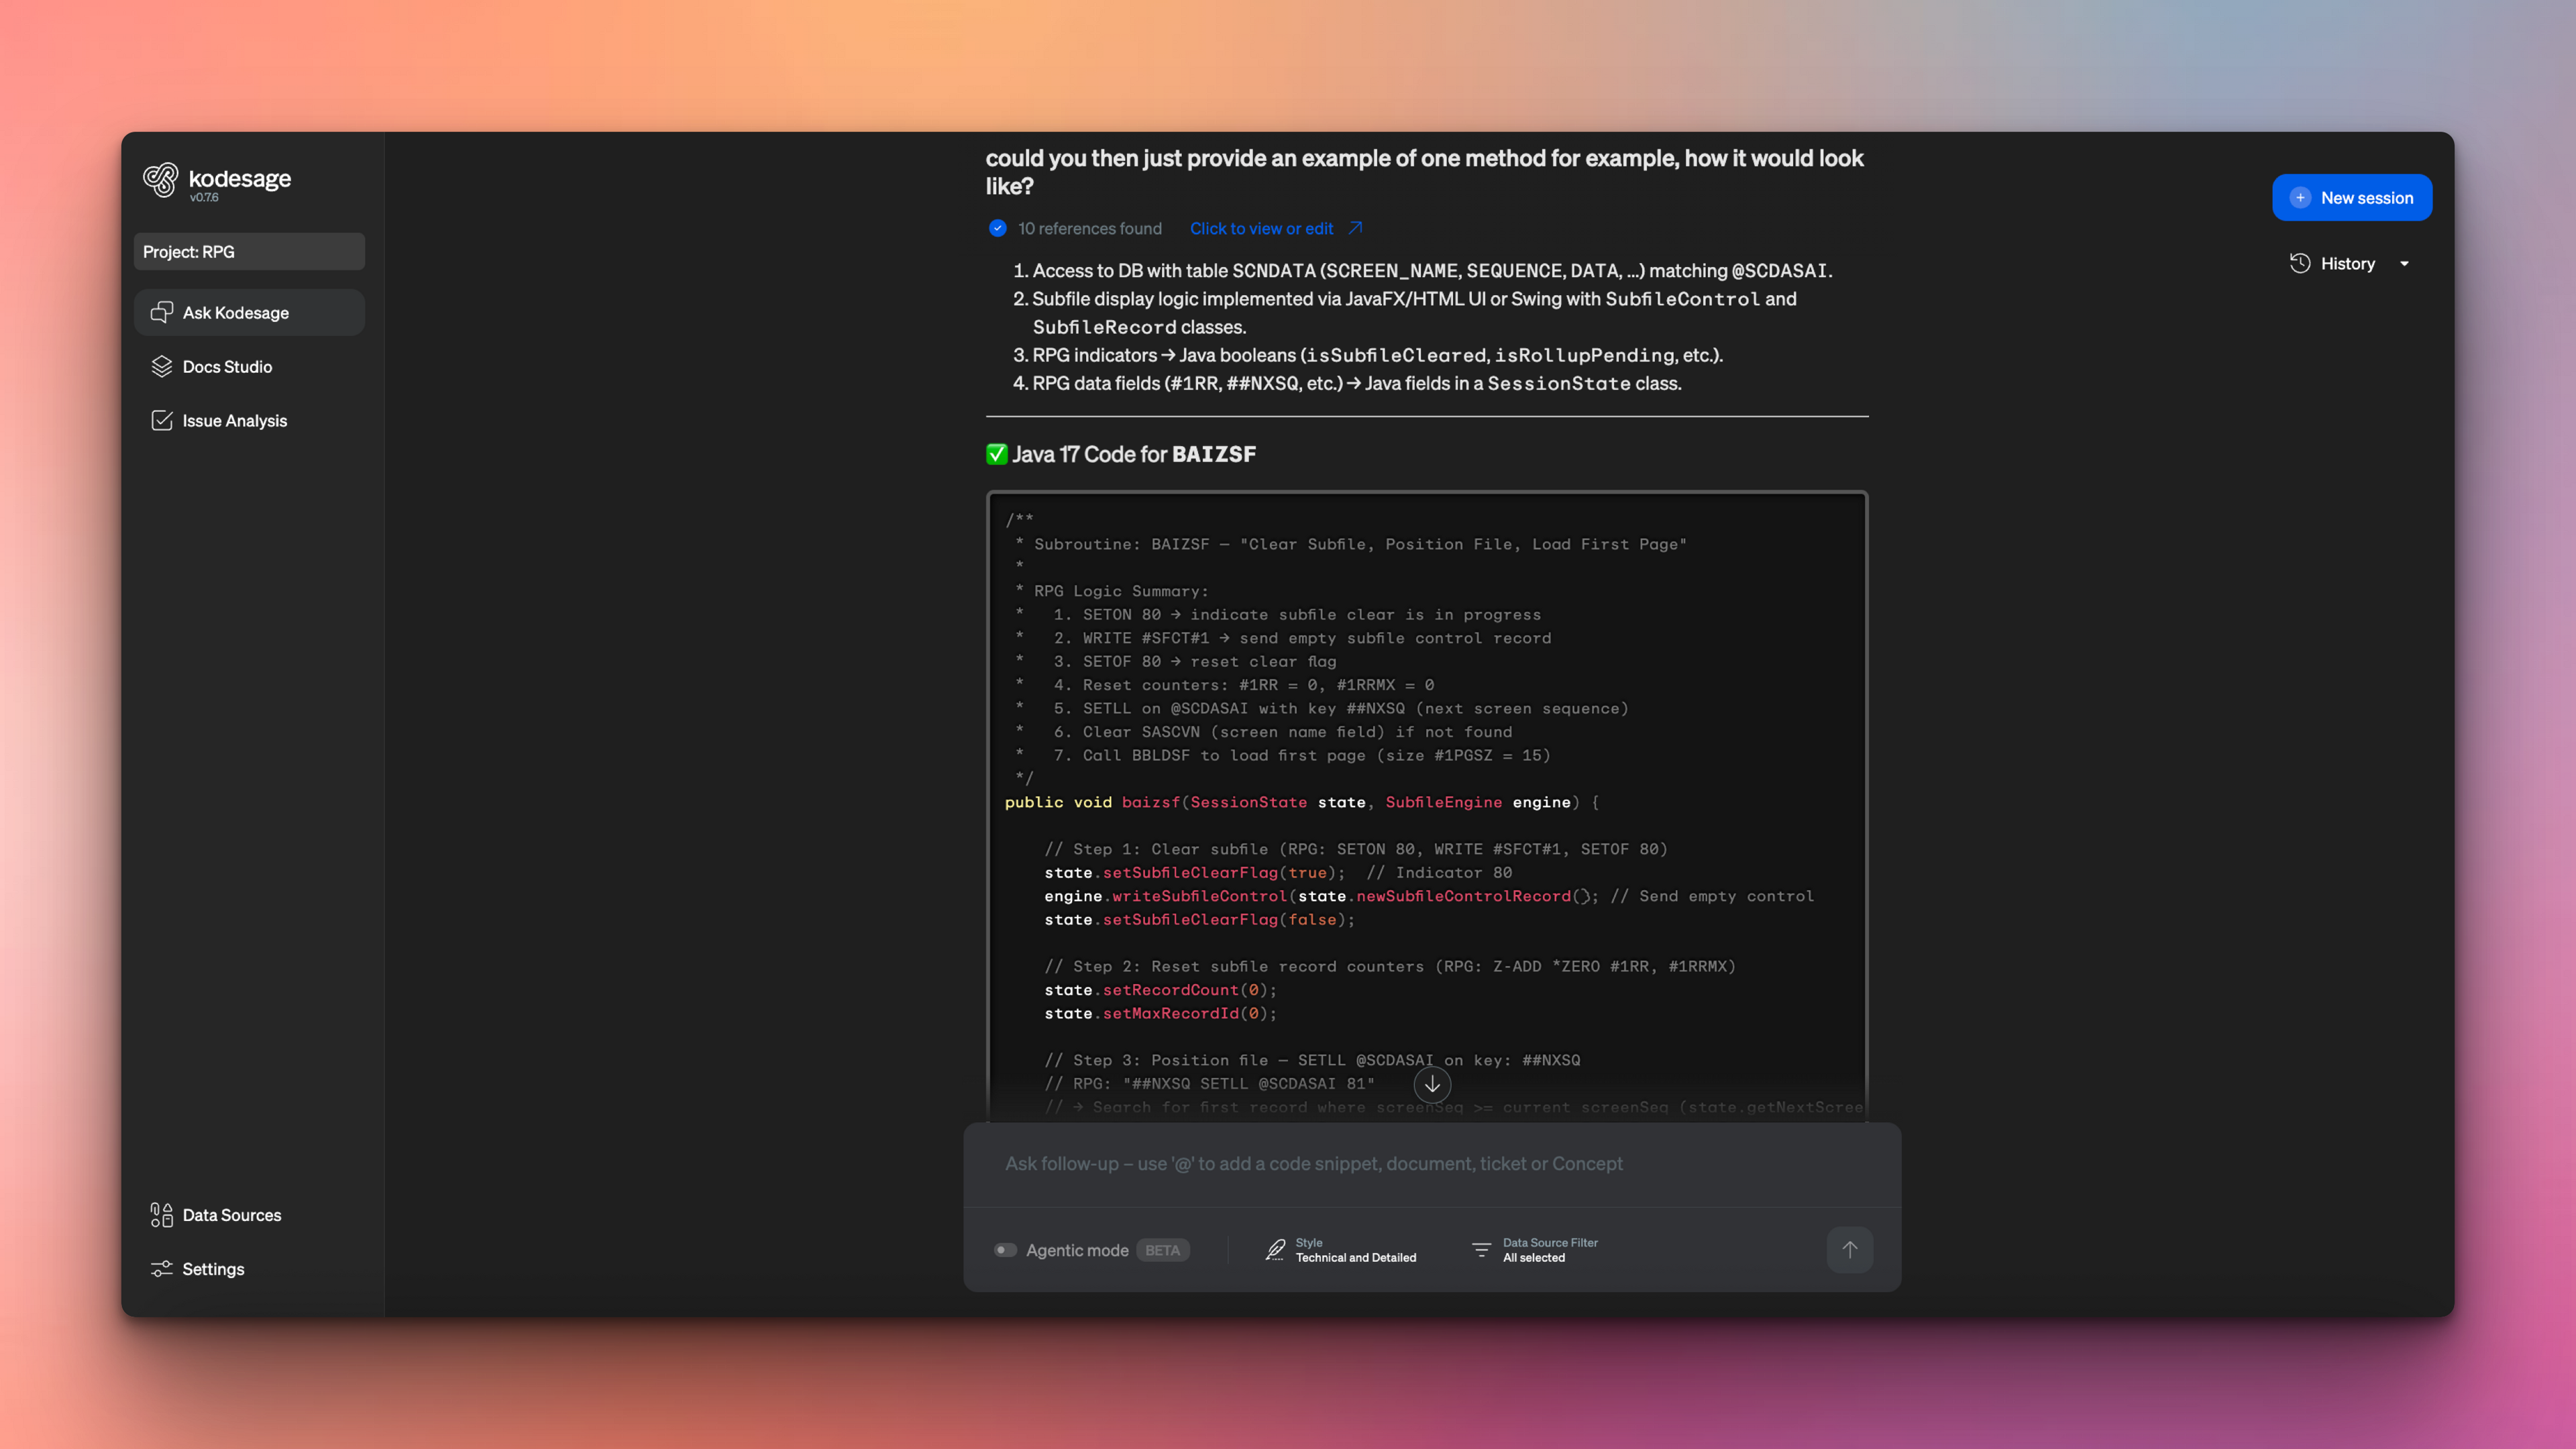Switch to Issue Analysis
Viewport: 2576px width, 1449px height.
pos(234,420)
